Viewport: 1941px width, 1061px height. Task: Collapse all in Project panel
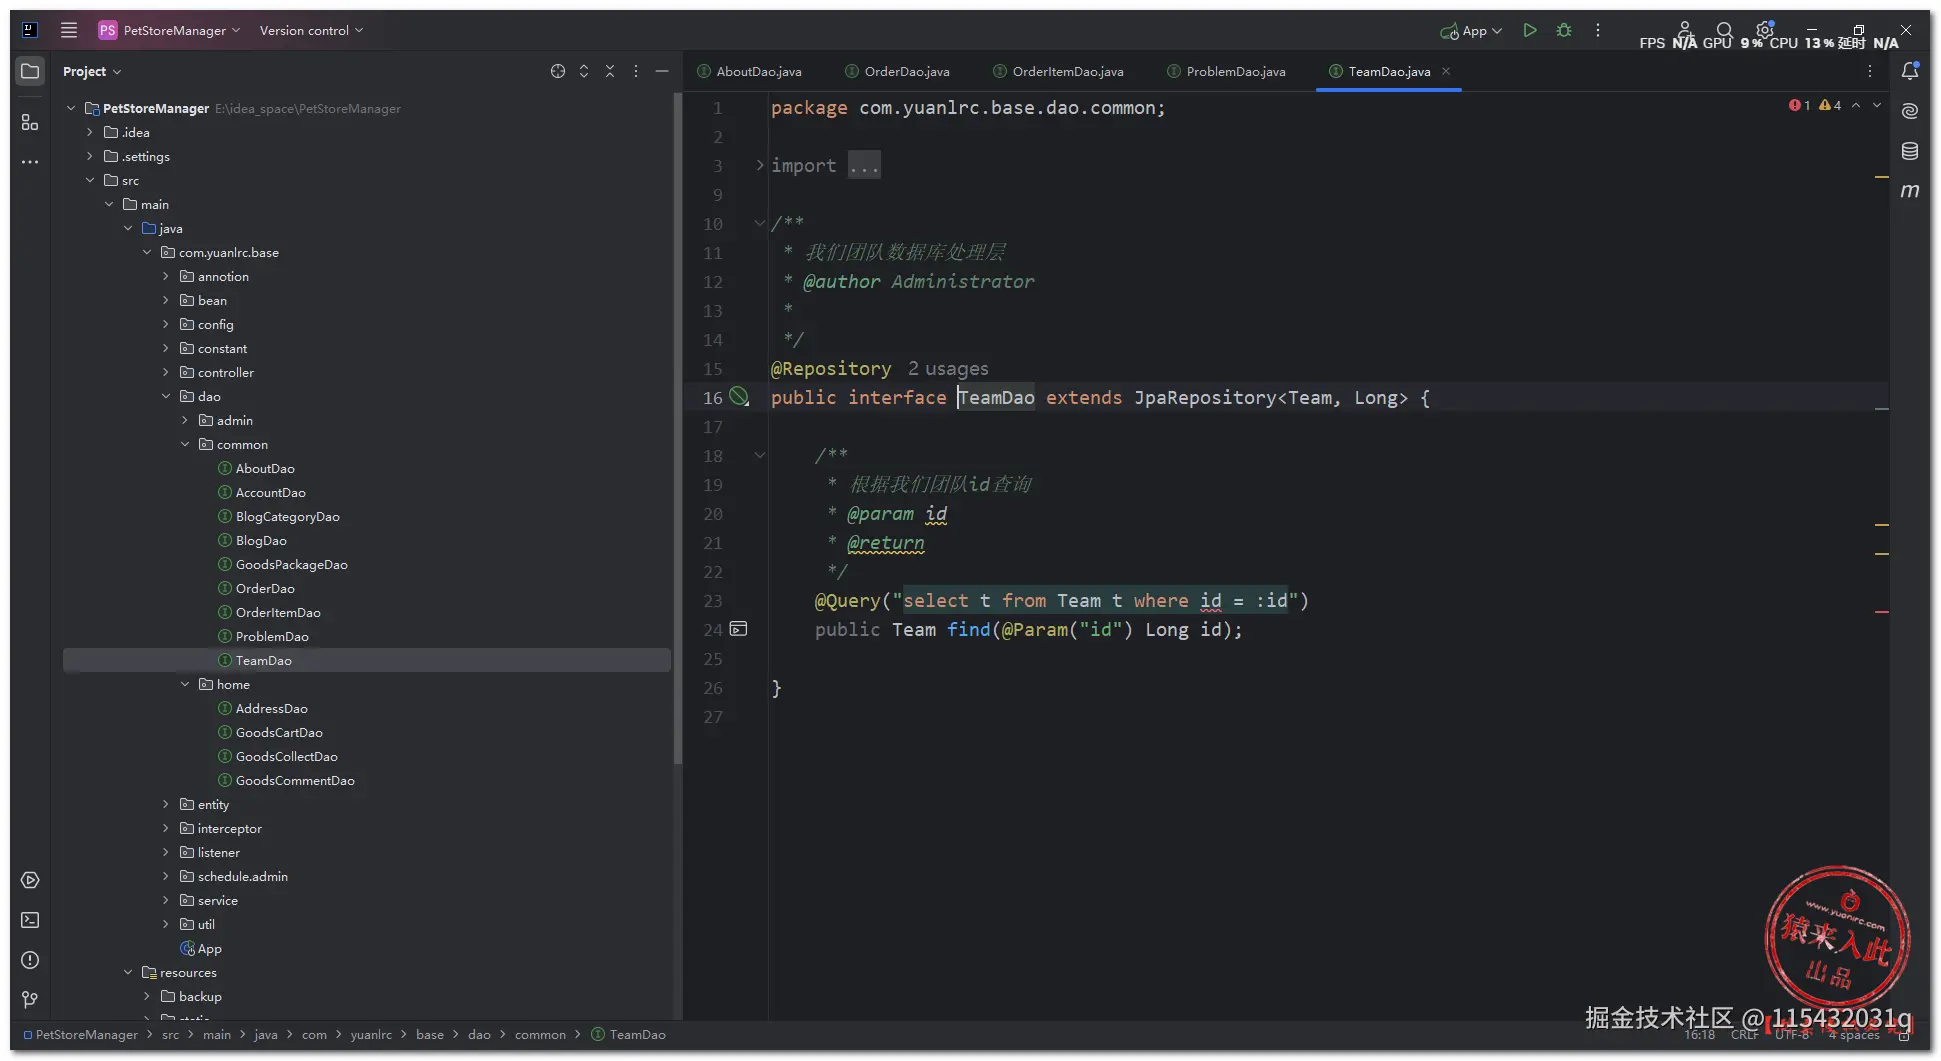610,71
